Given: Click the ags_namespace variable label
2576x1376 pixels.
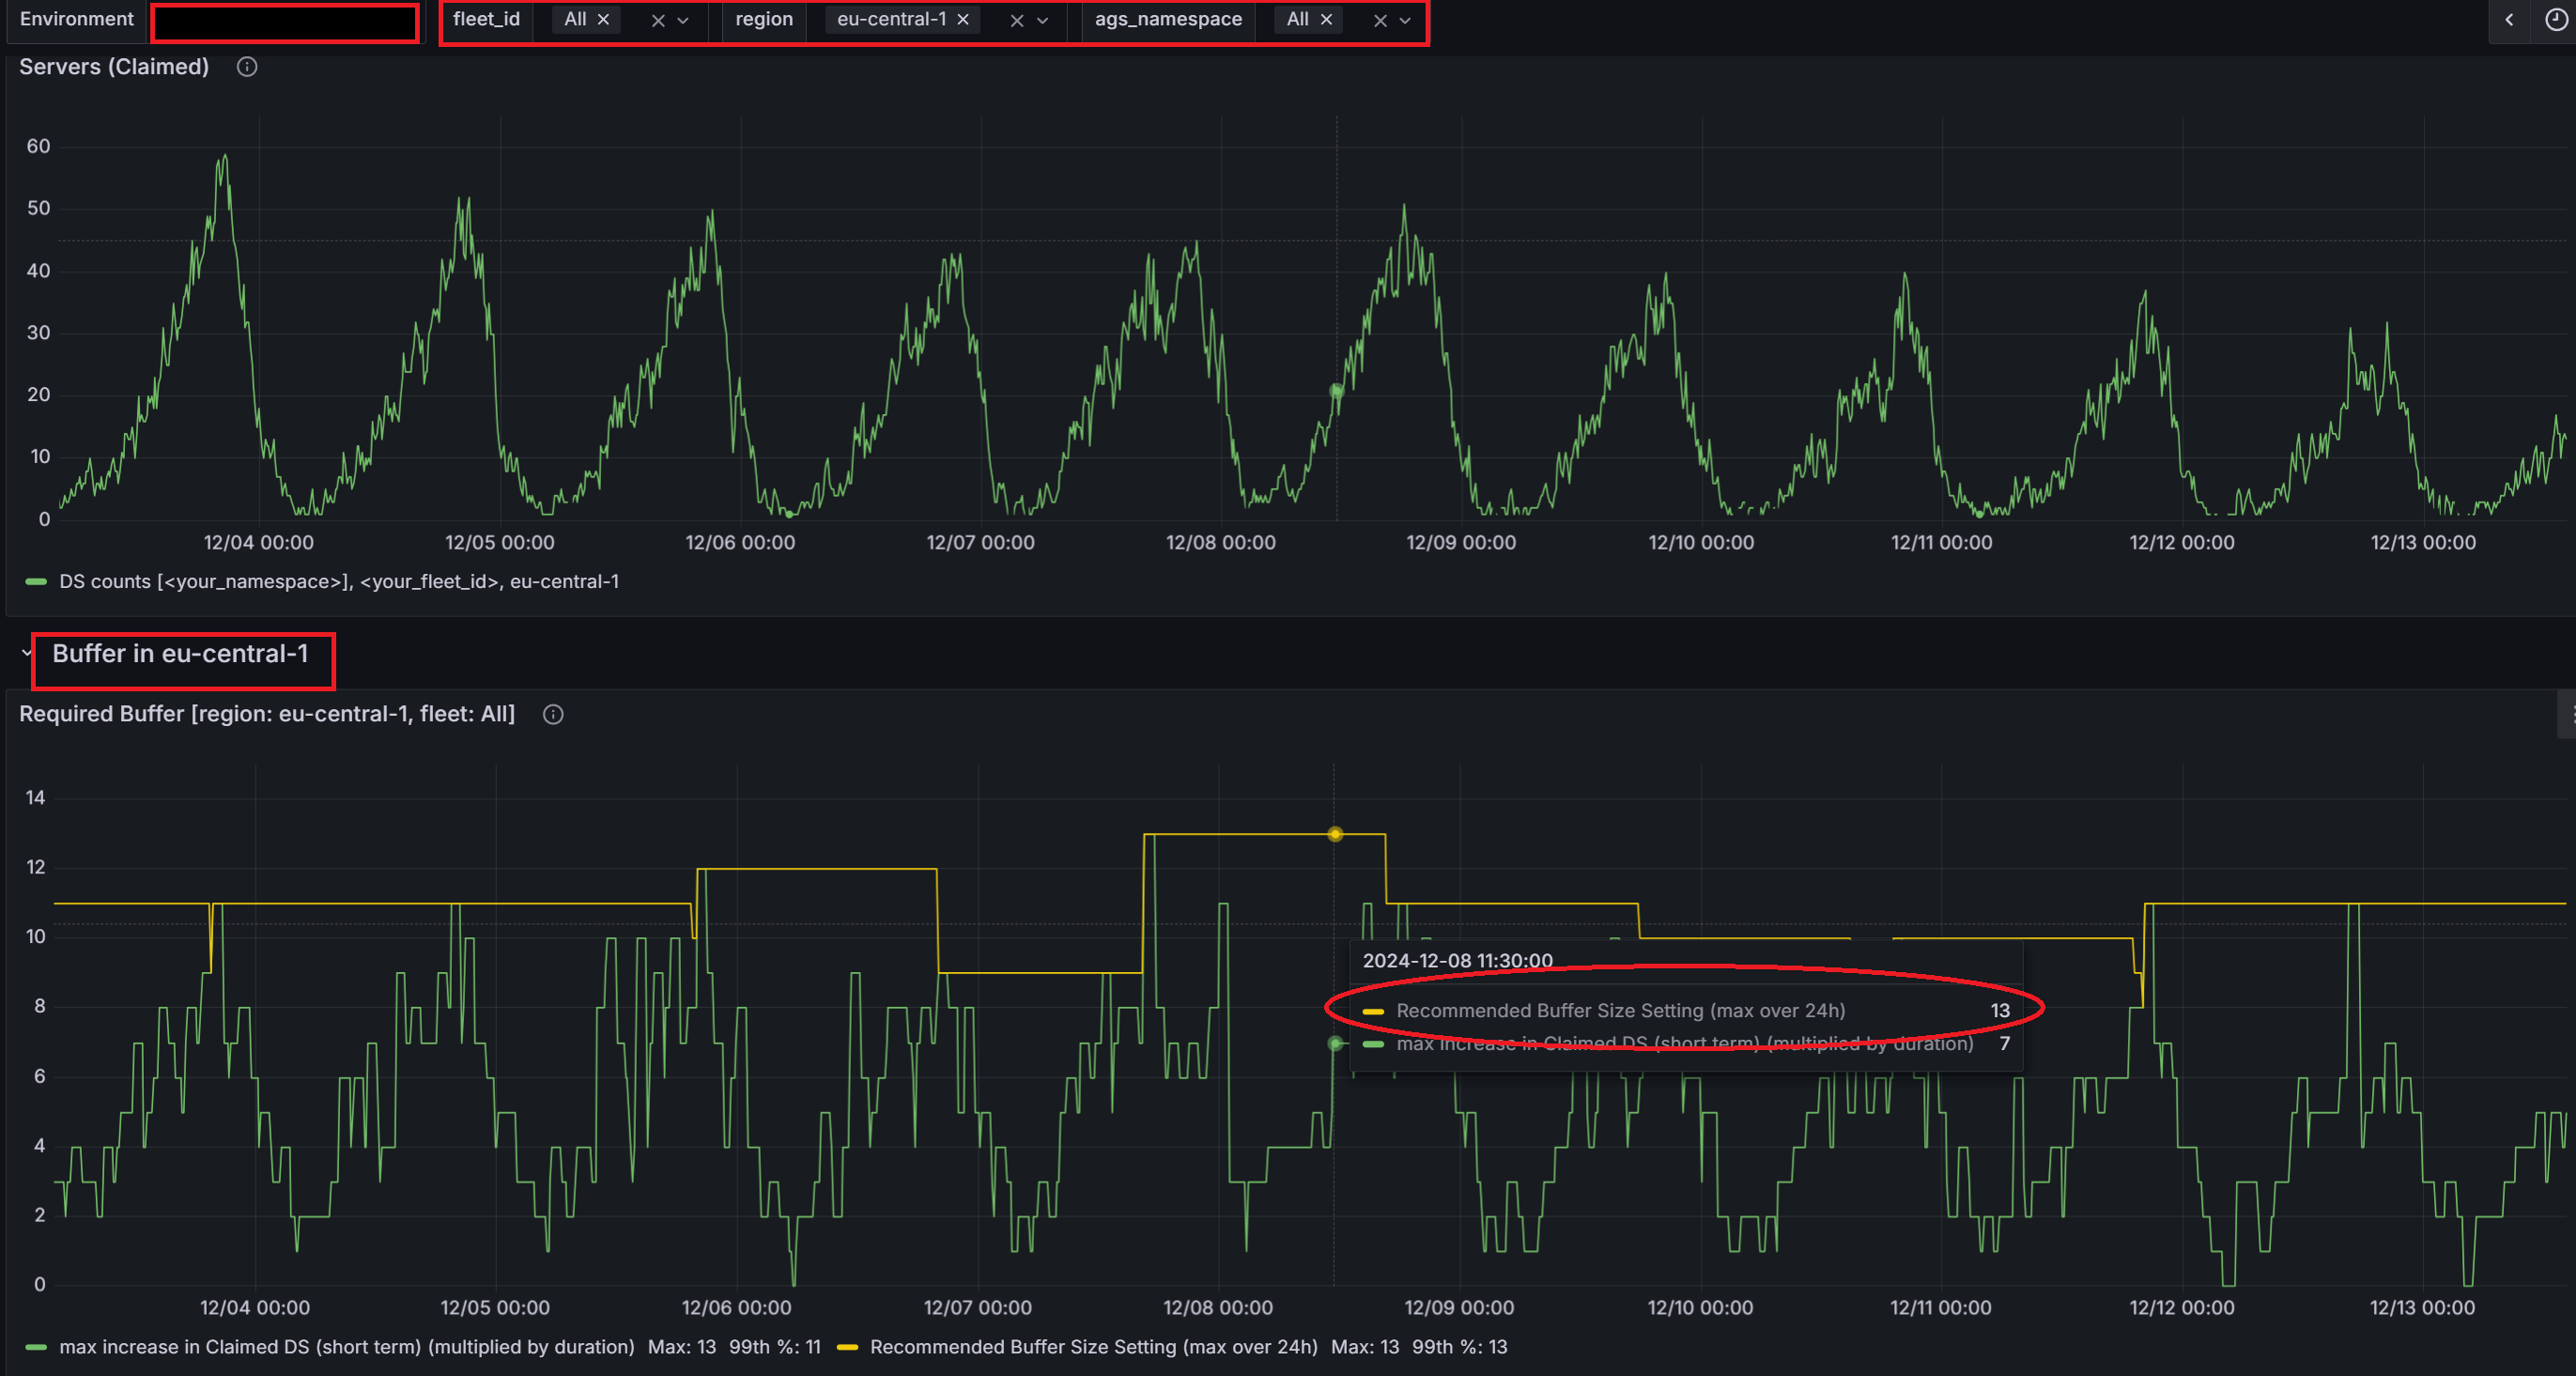Looking at the screenshot, I should click(x=1168, y=19).
